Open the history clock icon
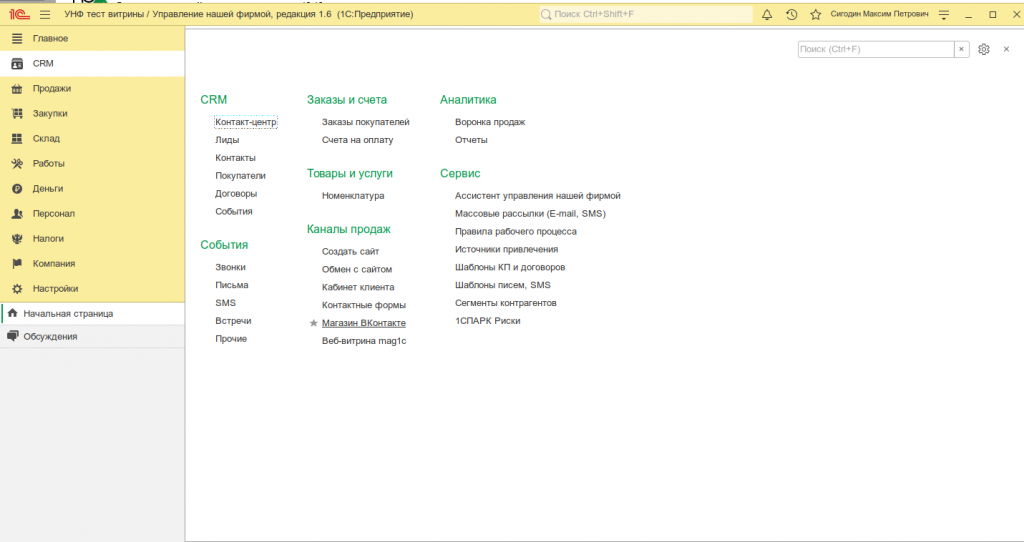Image resolution: width=1024 pixels, height=542 pixels. (x=792, y=14)
